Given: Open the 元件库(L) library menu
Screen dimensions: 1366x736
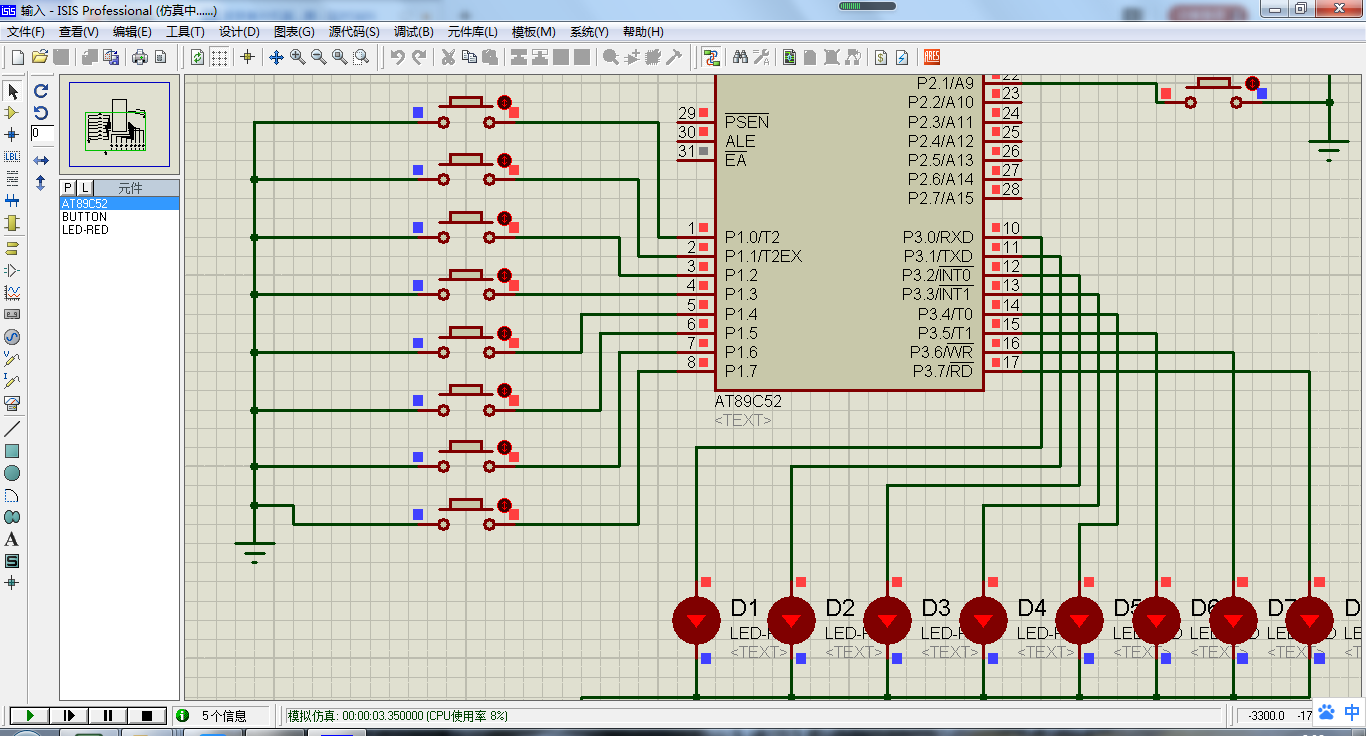Looking at the screenshot, I should click(x=472, y=32).
